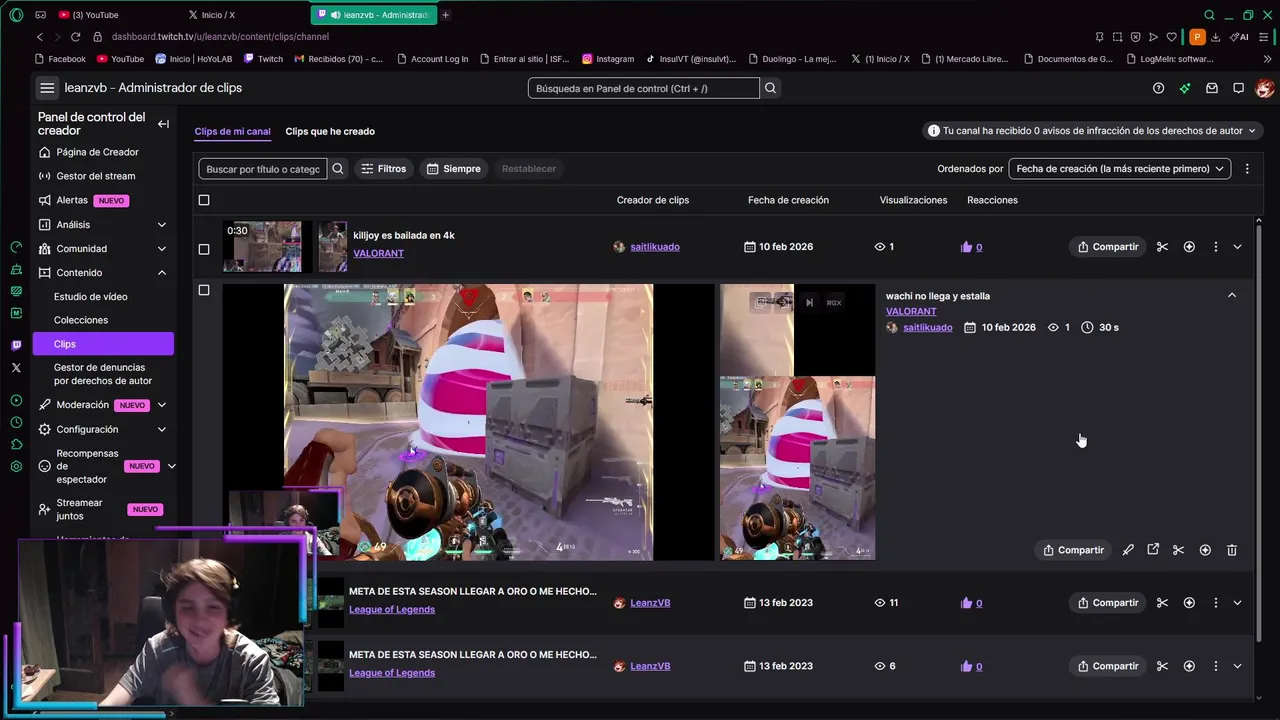
Task: Open Alertas in sidebar
Action: click(72, 200)
